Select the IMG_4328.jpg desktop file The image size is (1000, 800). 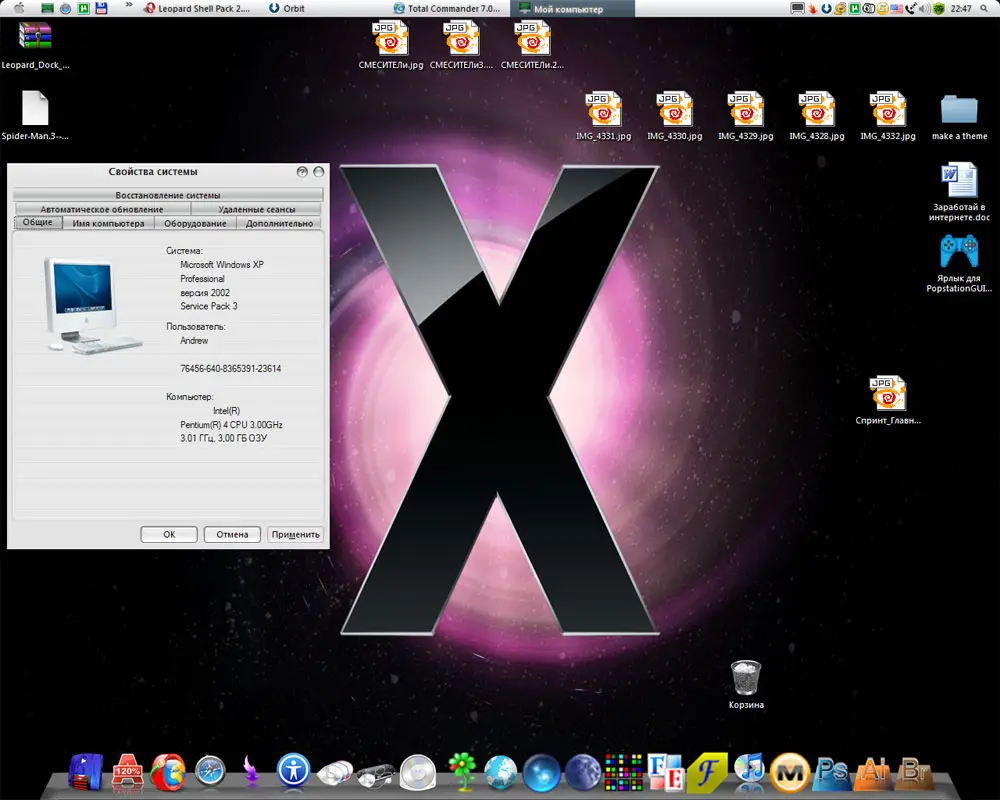tap(816, 115)
